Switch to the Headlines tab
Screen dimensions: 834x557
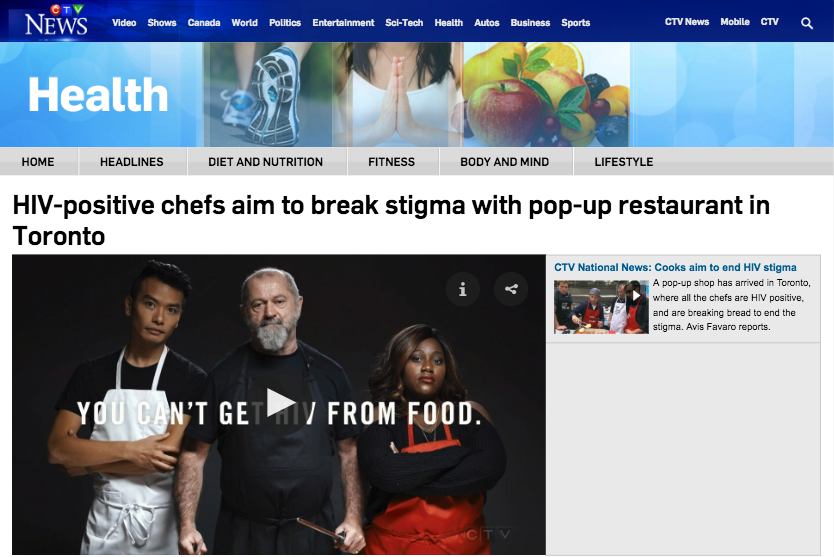[x=132, y=162]
